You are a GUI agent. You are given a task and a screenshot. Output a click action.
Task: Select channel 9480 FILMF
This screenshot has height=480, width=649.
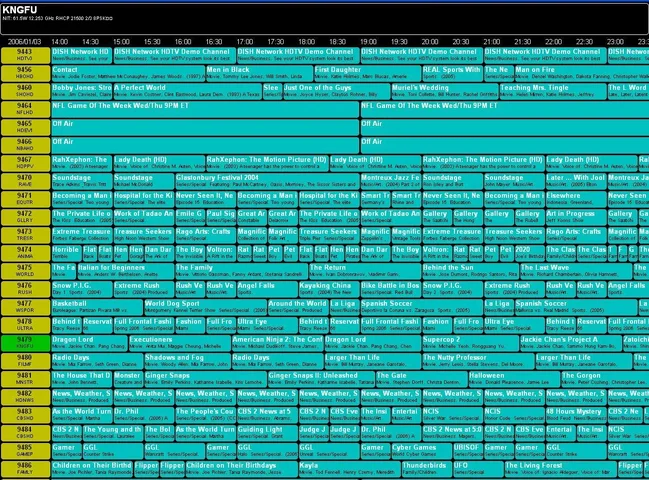[25, 361]
